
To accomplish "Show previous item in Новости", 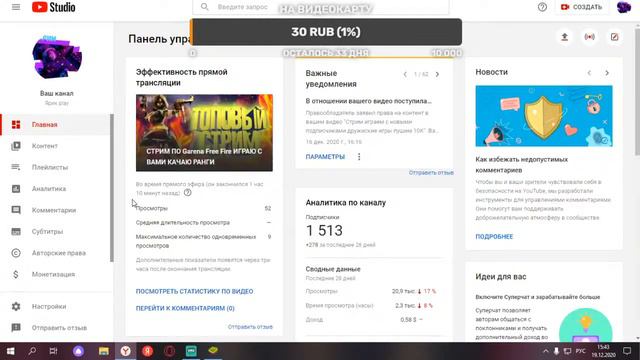I will pos(589,73).
